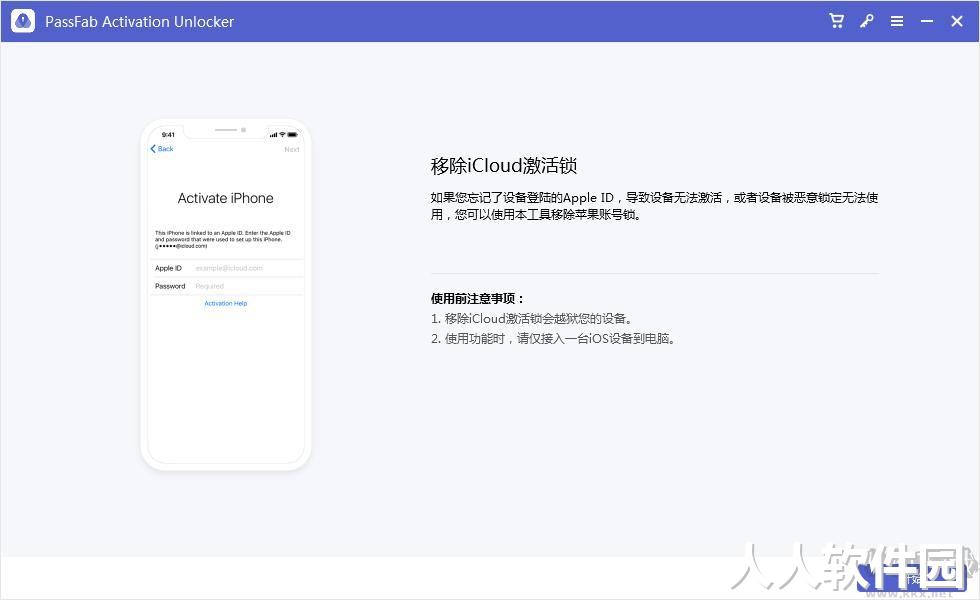Click the phone mockup illustration
The width and height of the screenshot is (980, 600).
[x=226, y=294]
